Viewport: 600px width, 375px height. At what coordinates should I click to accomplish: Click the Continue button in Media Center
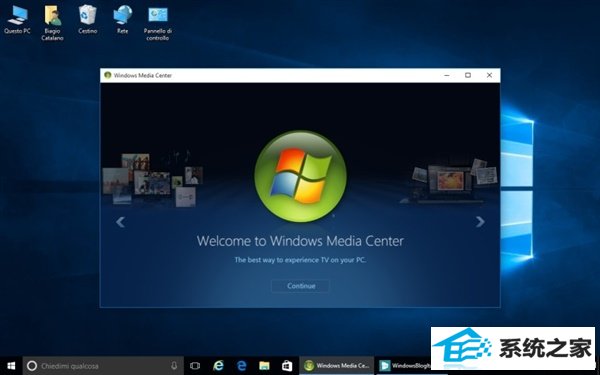pyautogui.click(x=301, y=286)
